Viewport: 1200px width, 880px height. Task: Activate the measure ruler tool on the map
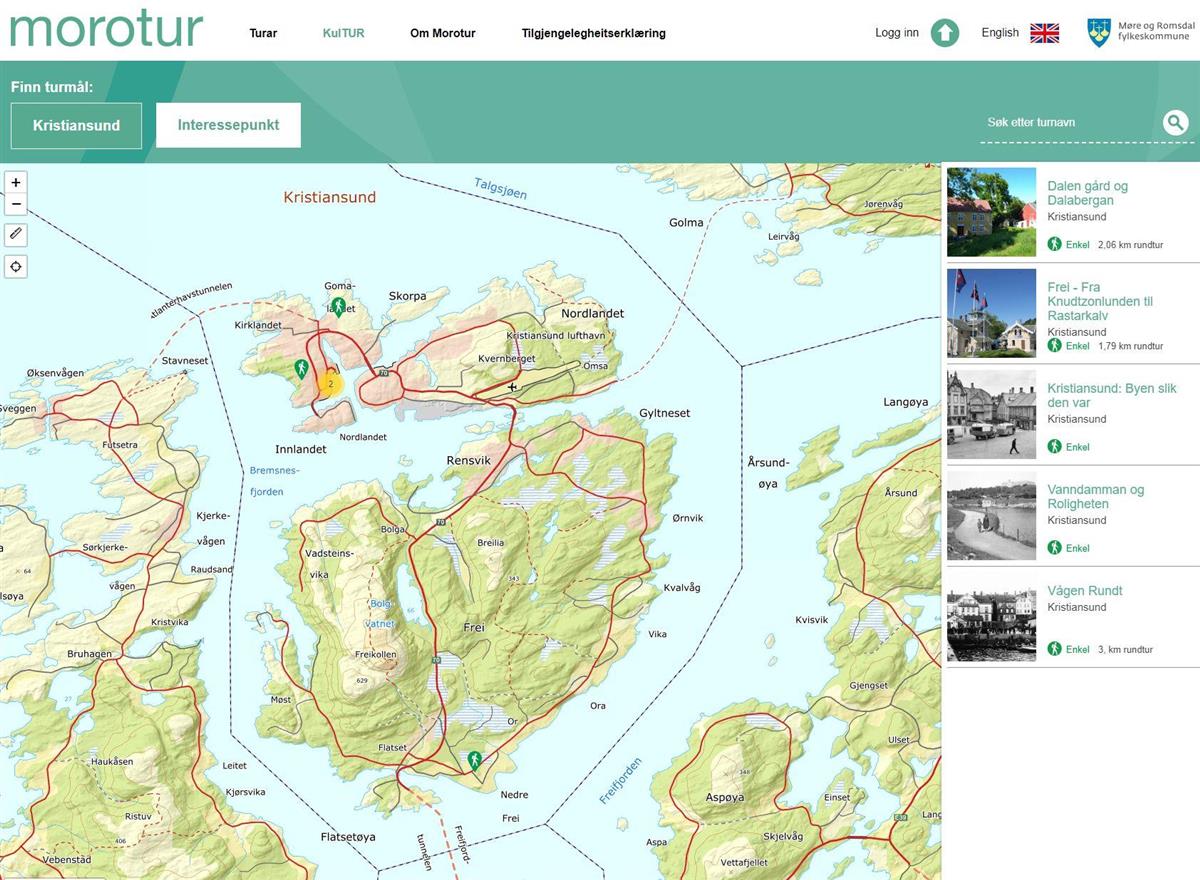click(16, 234)
